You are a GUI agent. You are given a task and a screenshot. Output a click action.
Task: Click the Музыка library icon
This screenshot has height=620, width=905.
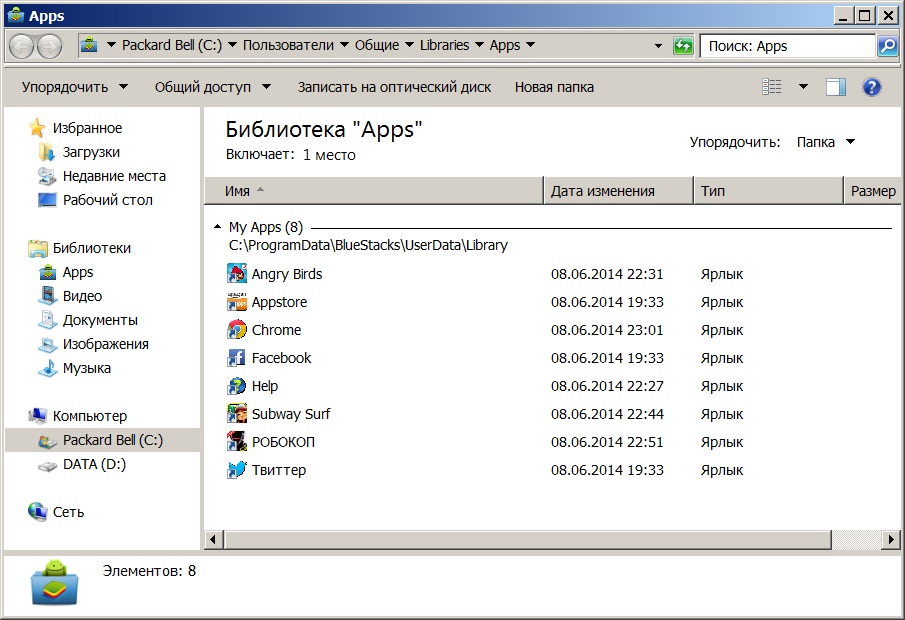coord(47,368)
